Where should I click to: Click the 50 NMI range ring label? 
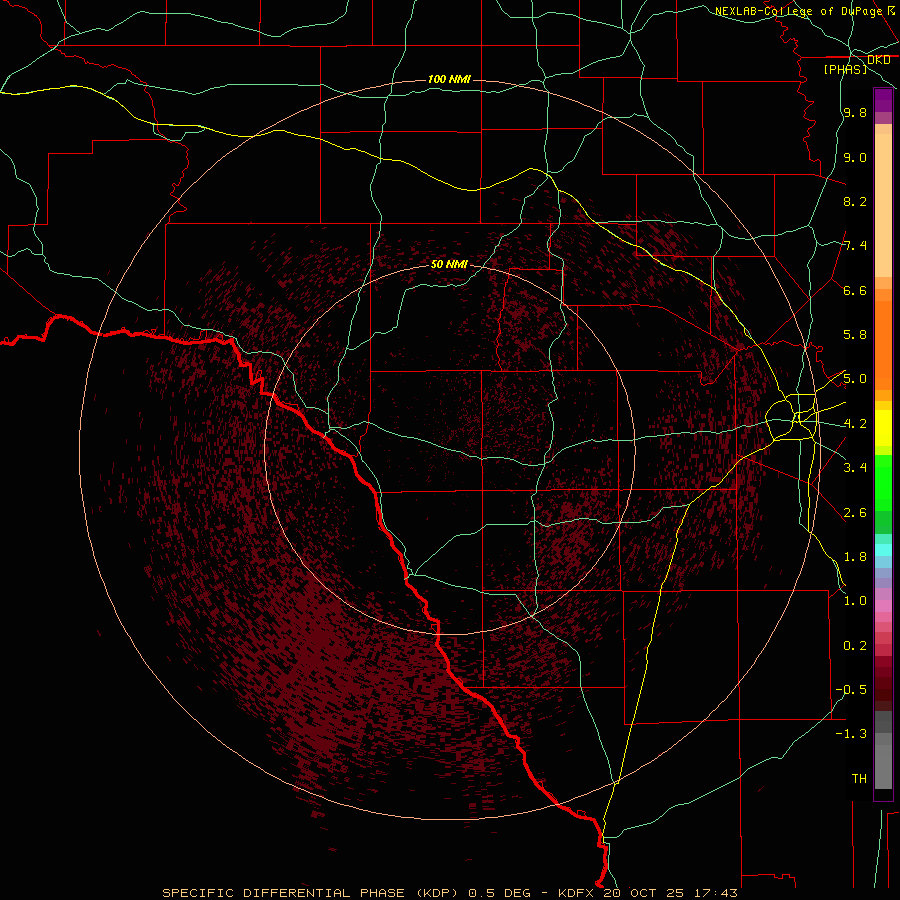click(x=449, y=264)
